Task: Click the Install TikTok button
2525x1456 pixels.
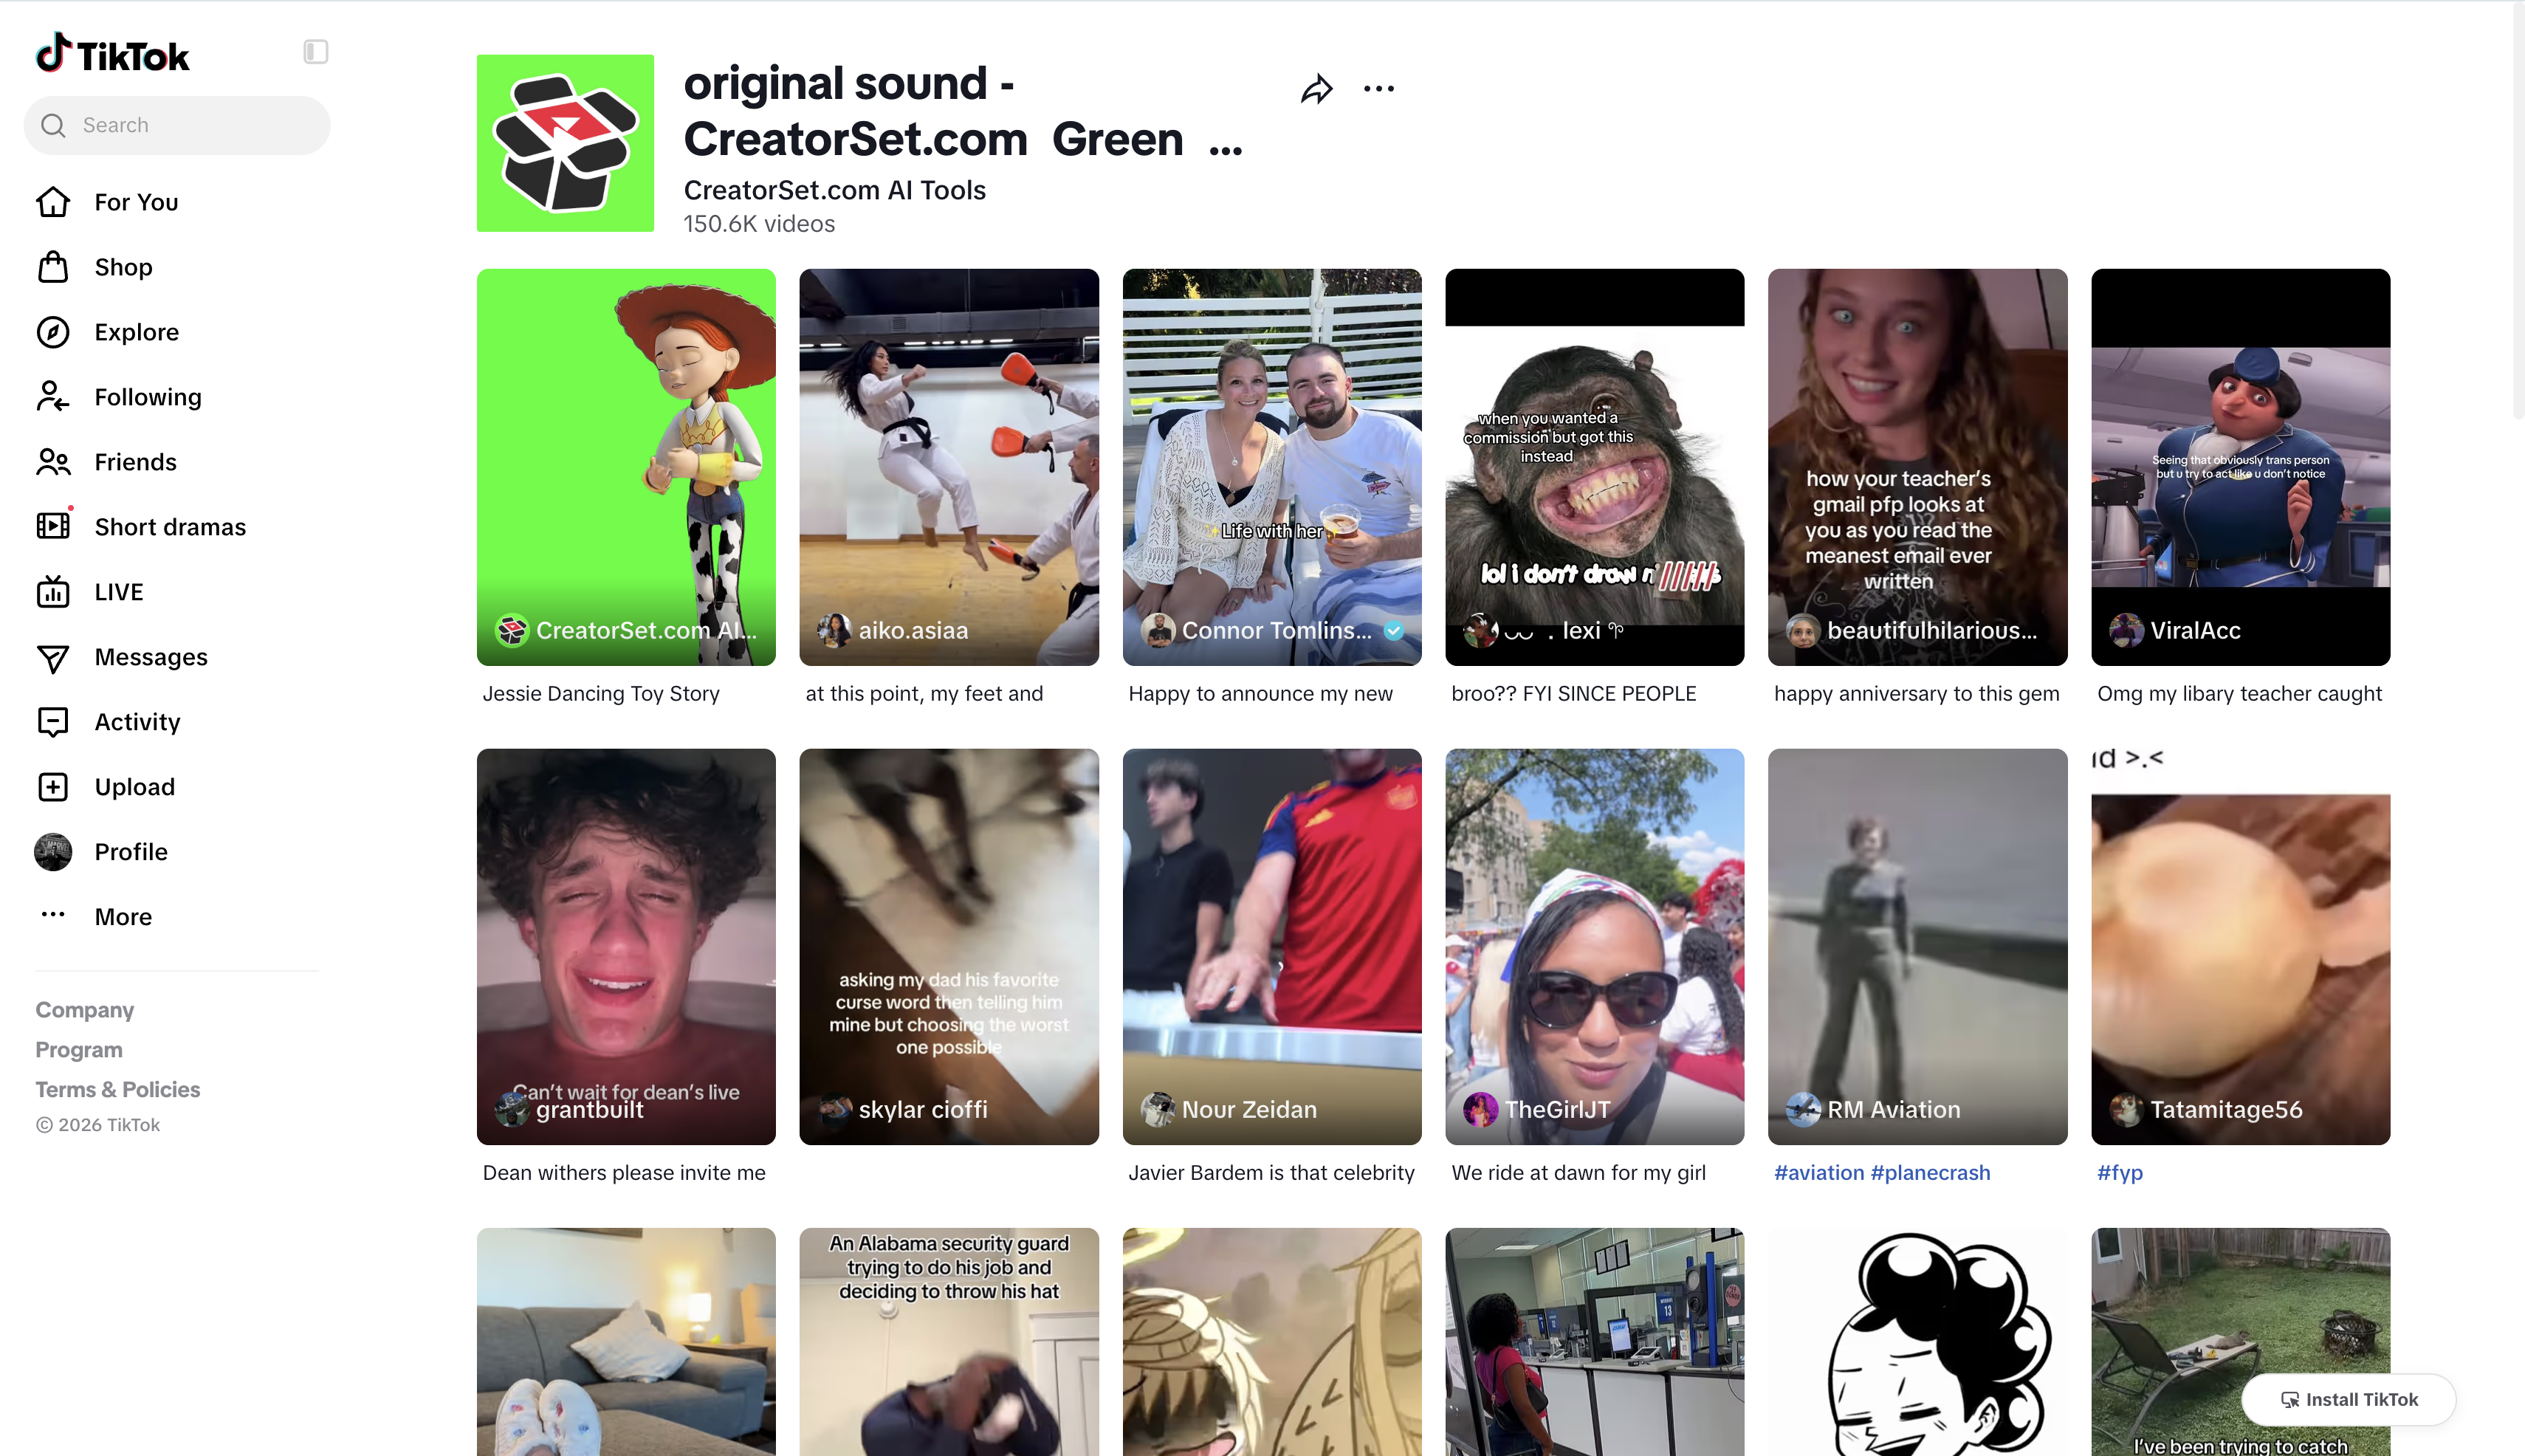Action: (2349, 1399)
